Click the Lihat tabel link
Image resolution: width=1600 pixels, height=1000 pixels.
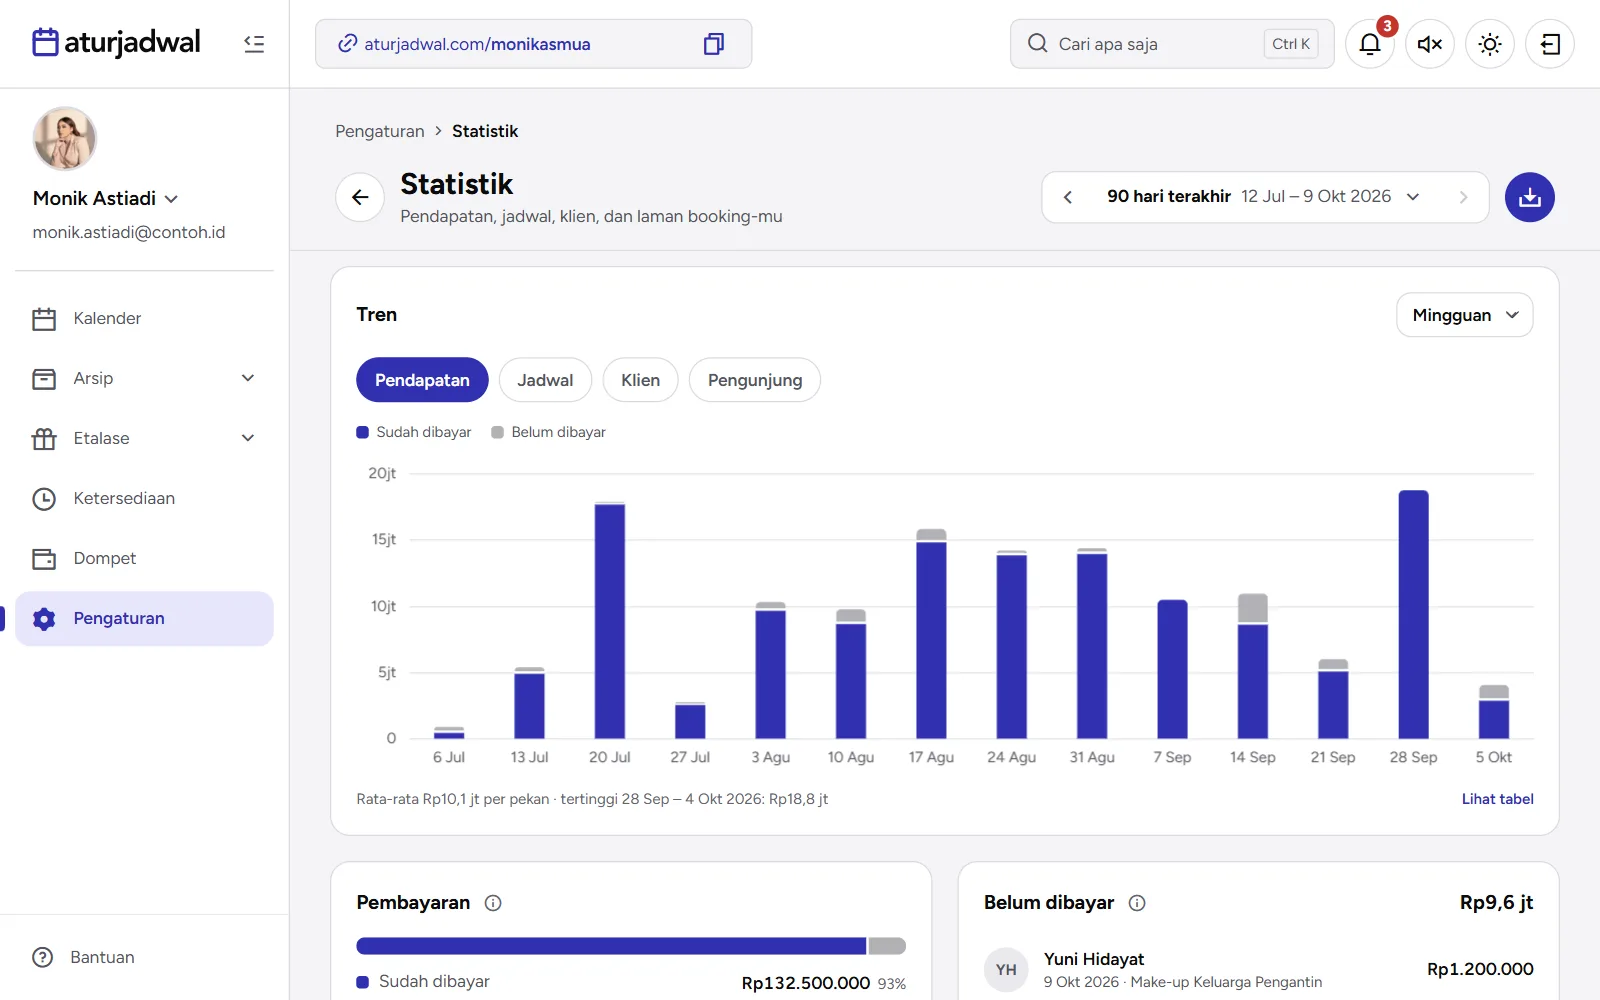coord(1497,799)
